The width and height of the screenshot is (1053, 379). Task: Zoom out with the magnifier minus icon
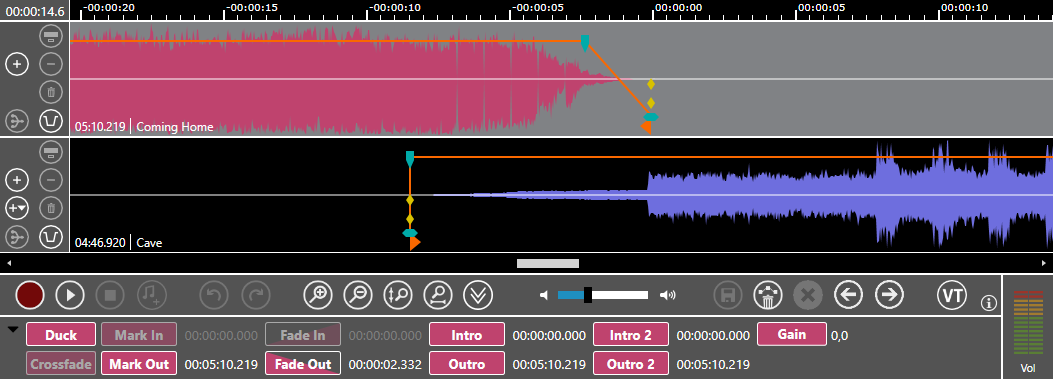(358, 294)
